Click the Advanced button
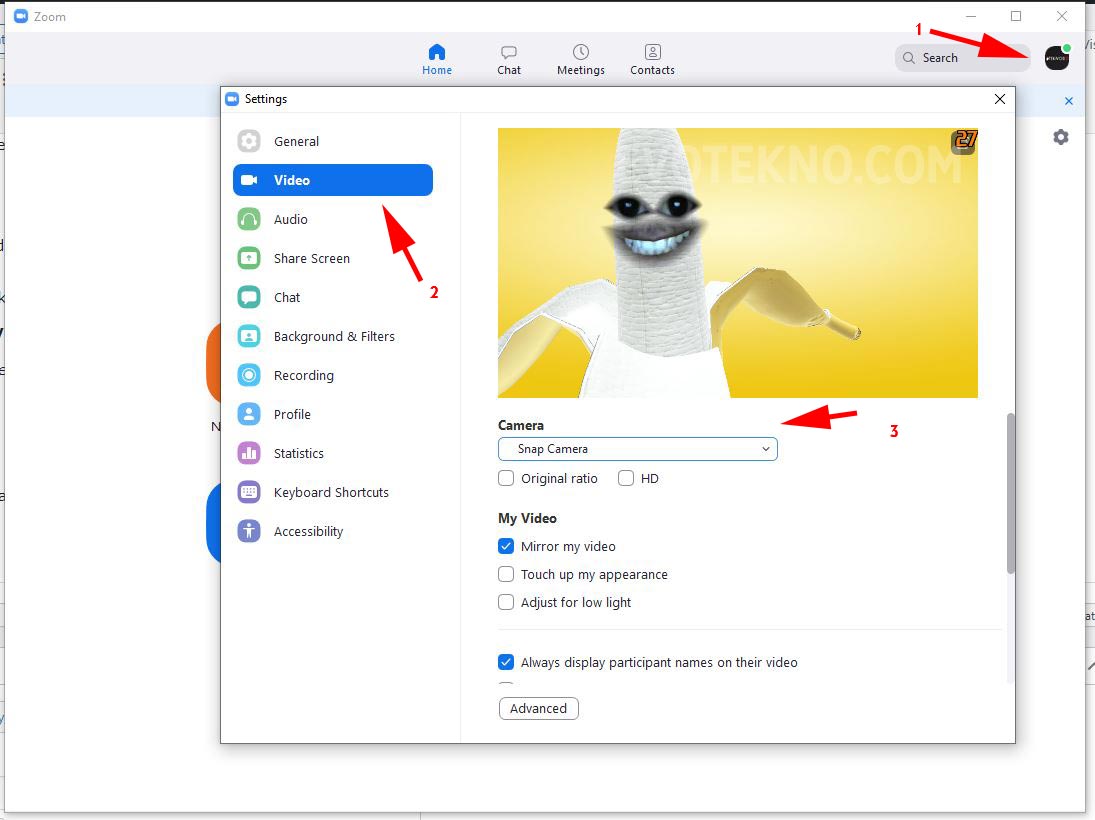Screen dimensions: 1095x820 [538, 709]
